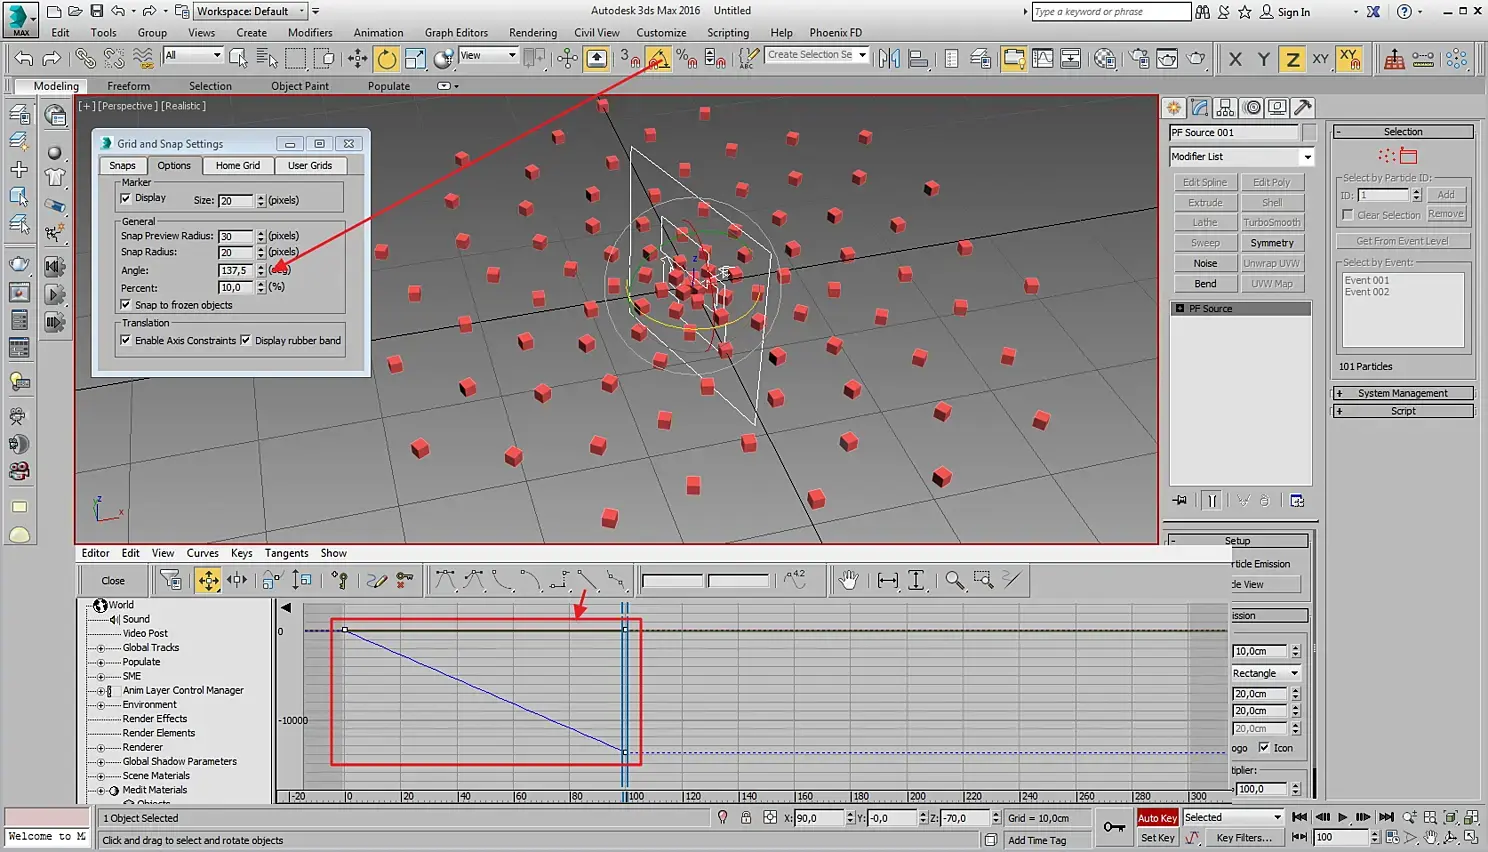Click the Auto Key button
Screen dimensions: 1488x852
coord(1157,818)
